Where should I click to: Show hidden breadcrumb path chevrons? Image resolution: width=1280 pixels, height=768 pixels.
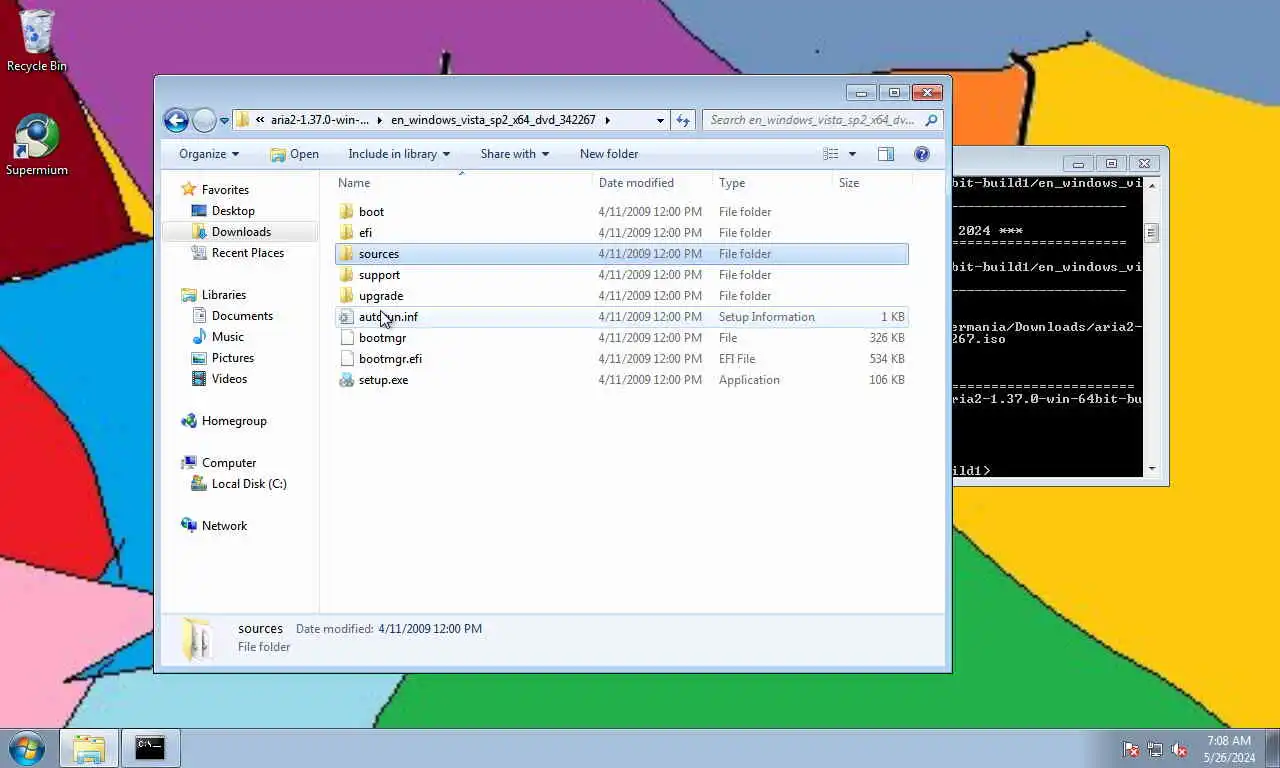pyautogui.click(x=260, y=120)
